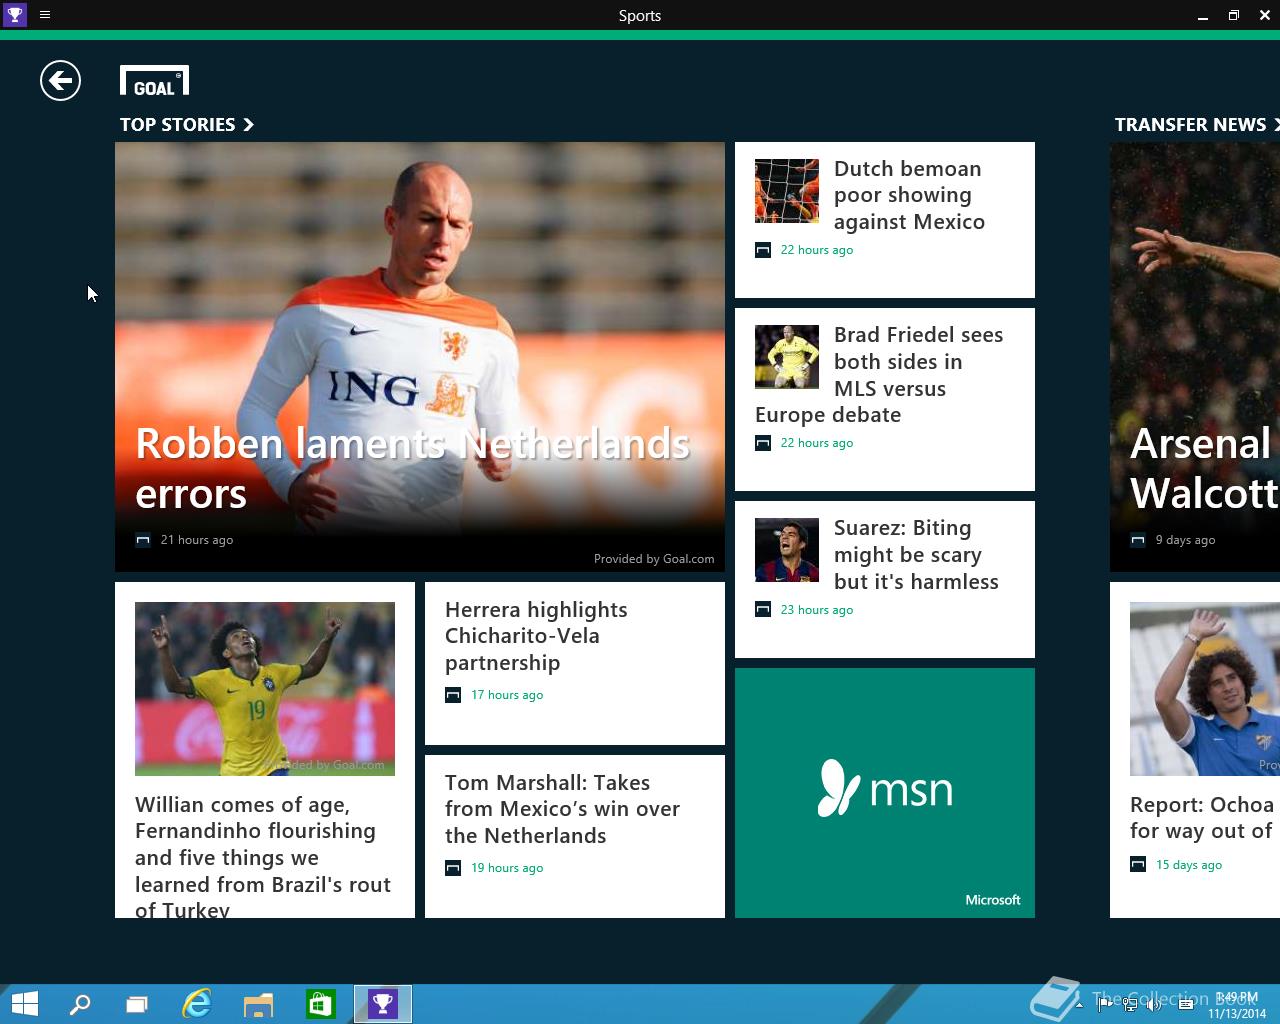Viewport: 1280px width, 1024px height.
Task: Click the '23 hours ago' timestamp
Action: tap(817, 610)
